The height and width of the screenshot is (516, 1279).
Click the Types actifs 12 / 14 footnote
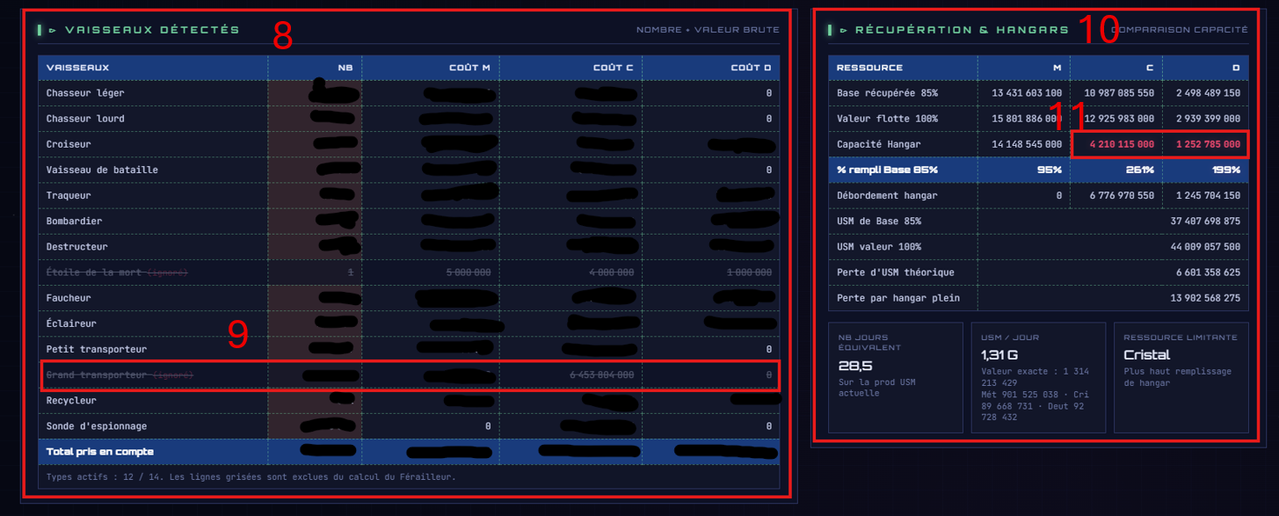pyautogui.click(x=251, y=477)
